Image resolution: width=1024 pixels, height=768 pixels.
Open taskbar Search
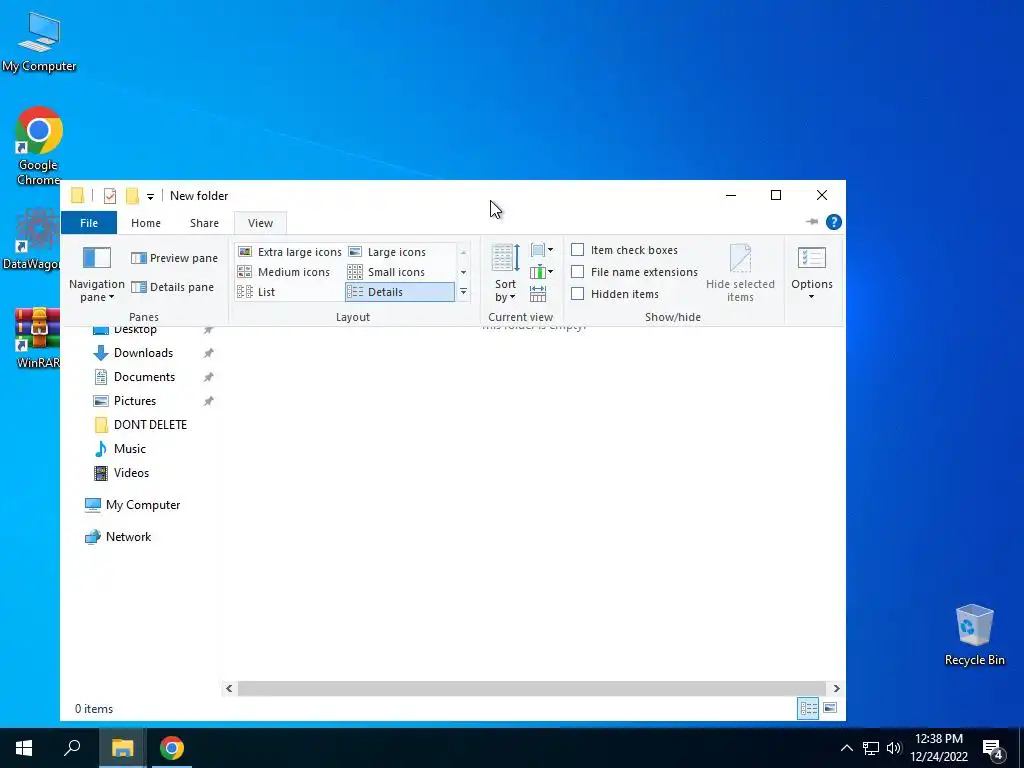(72, 748)
